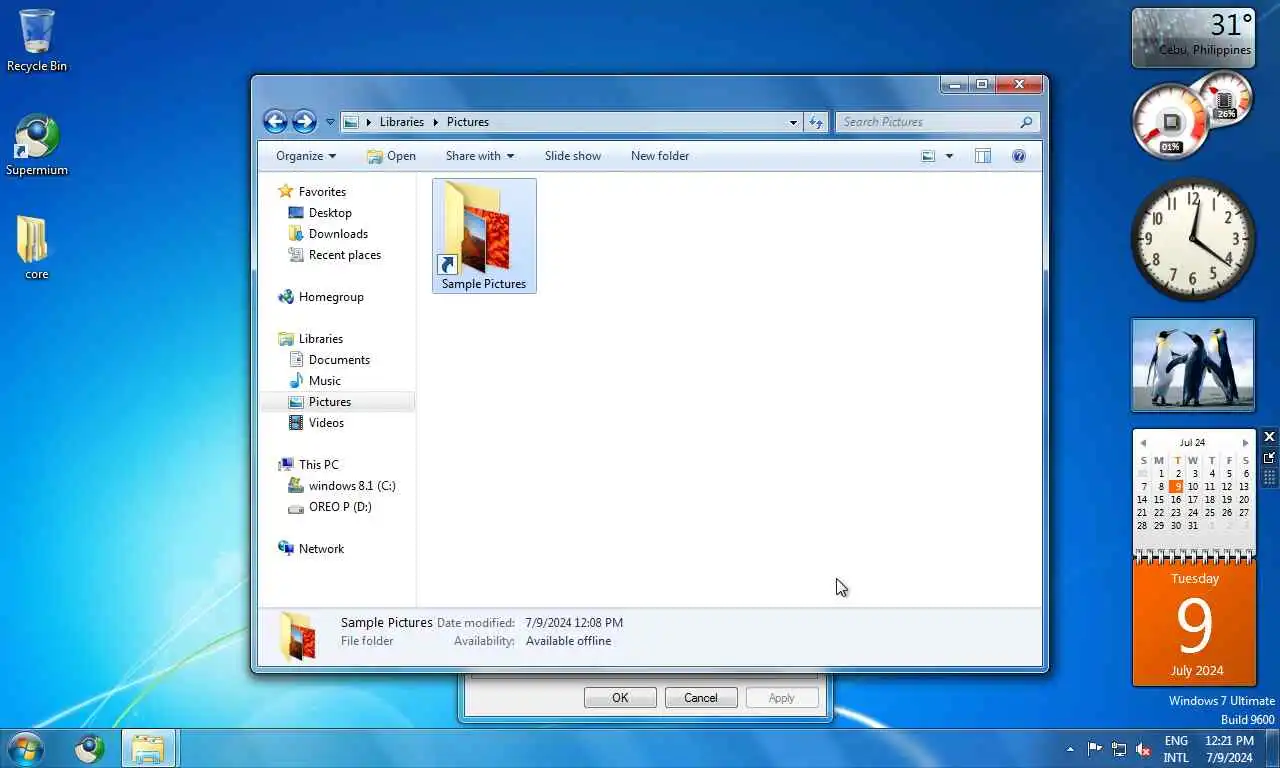Open recent locations dropdown beside forward arrow
The width and height of the screenshot is (1280, 768).
(x=330, y=122)
